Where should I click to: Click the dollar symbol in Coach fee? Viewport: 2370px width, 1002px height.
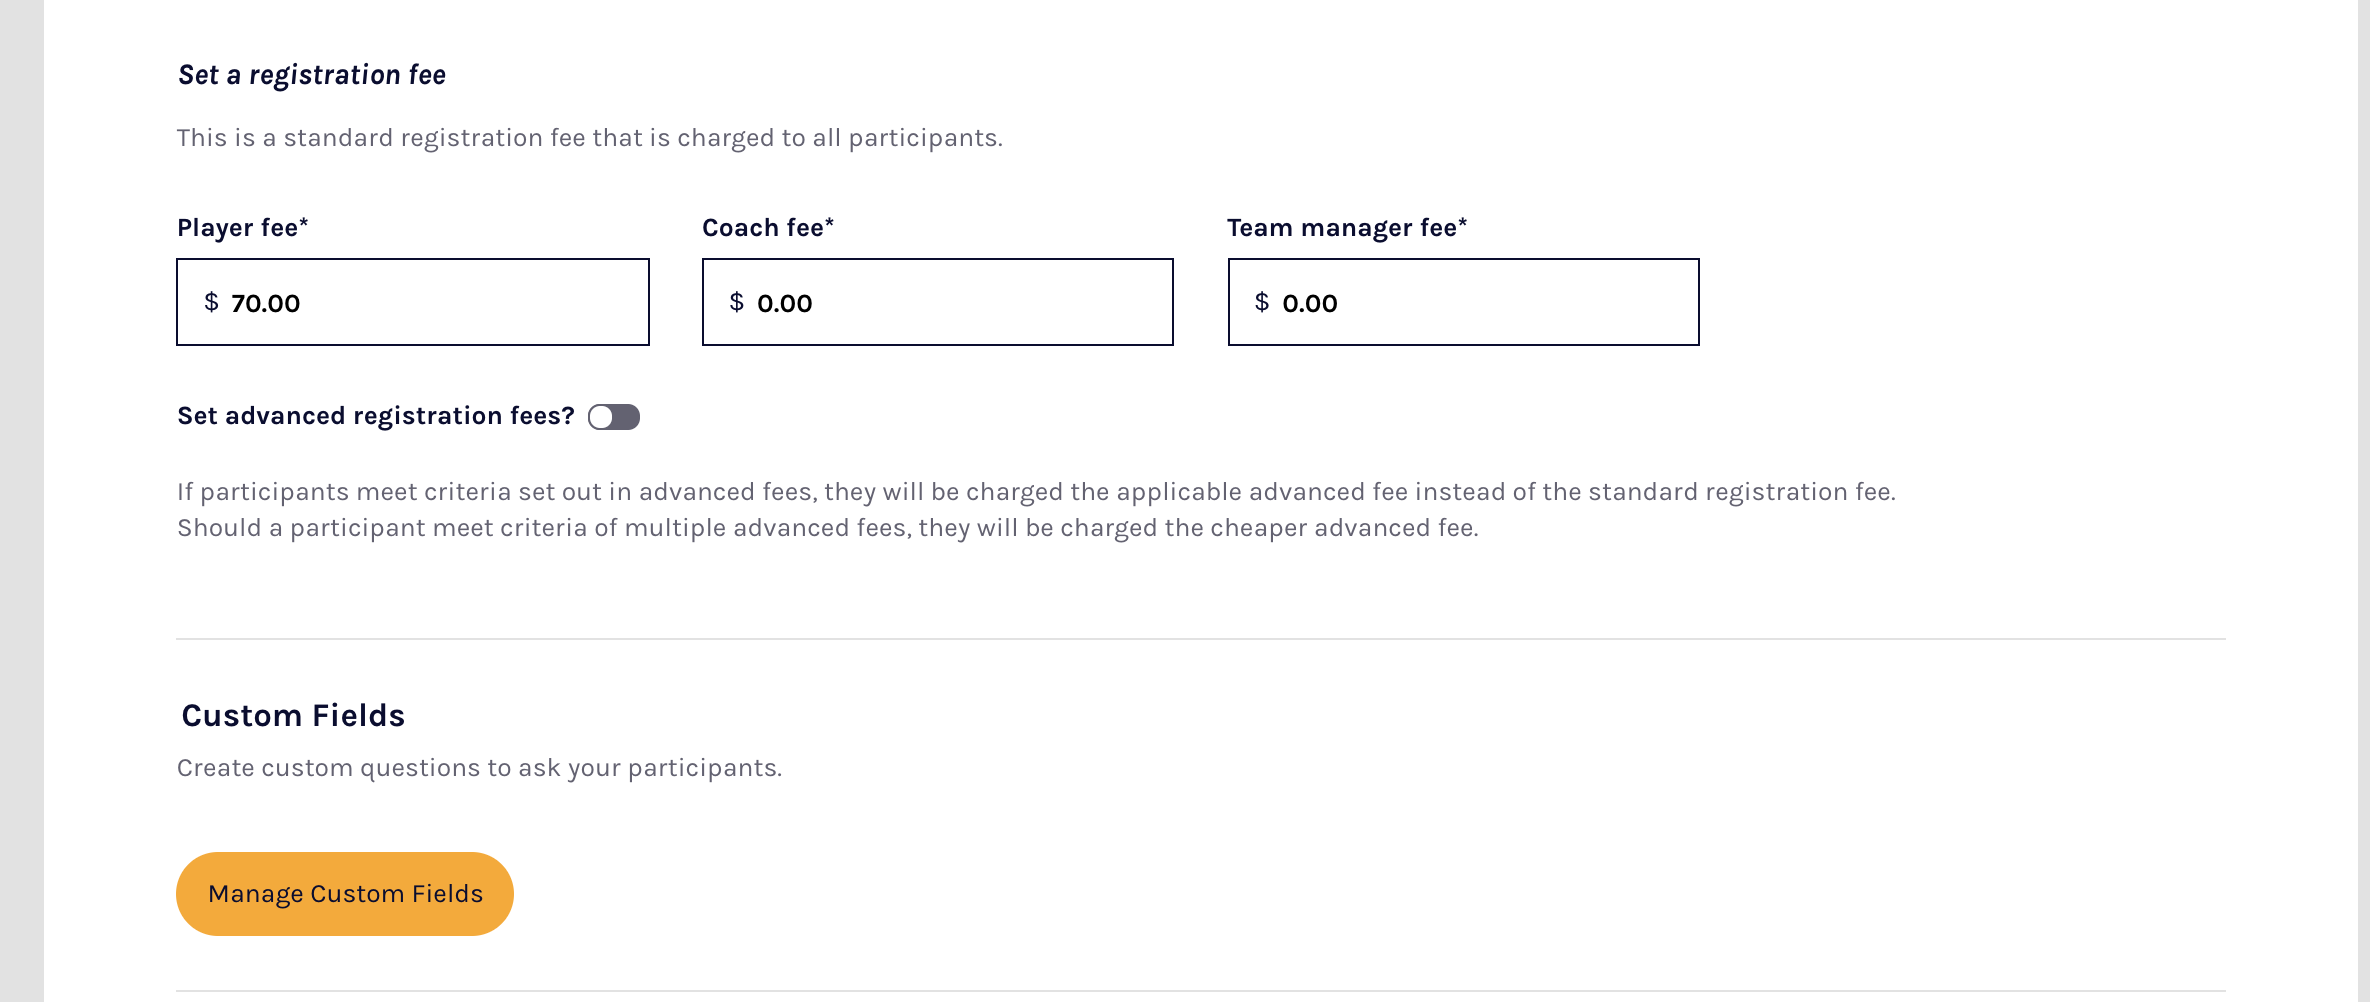pos(737,302)
